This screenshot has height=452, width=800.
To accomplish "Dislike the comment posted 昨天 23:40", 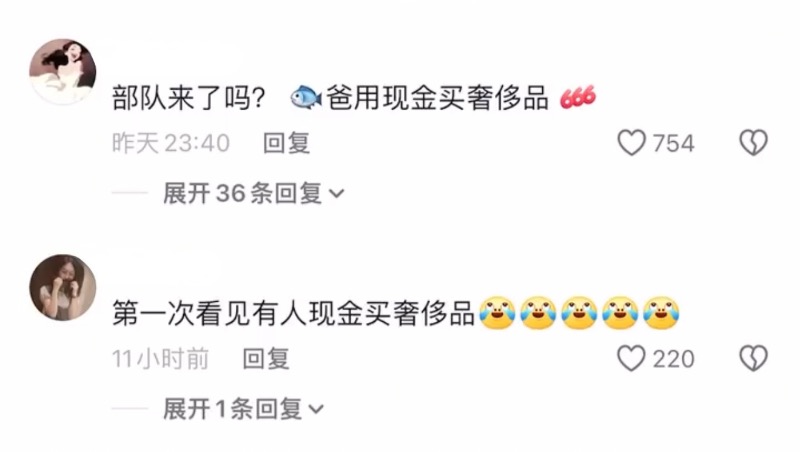I will click(x=754, y=142).
